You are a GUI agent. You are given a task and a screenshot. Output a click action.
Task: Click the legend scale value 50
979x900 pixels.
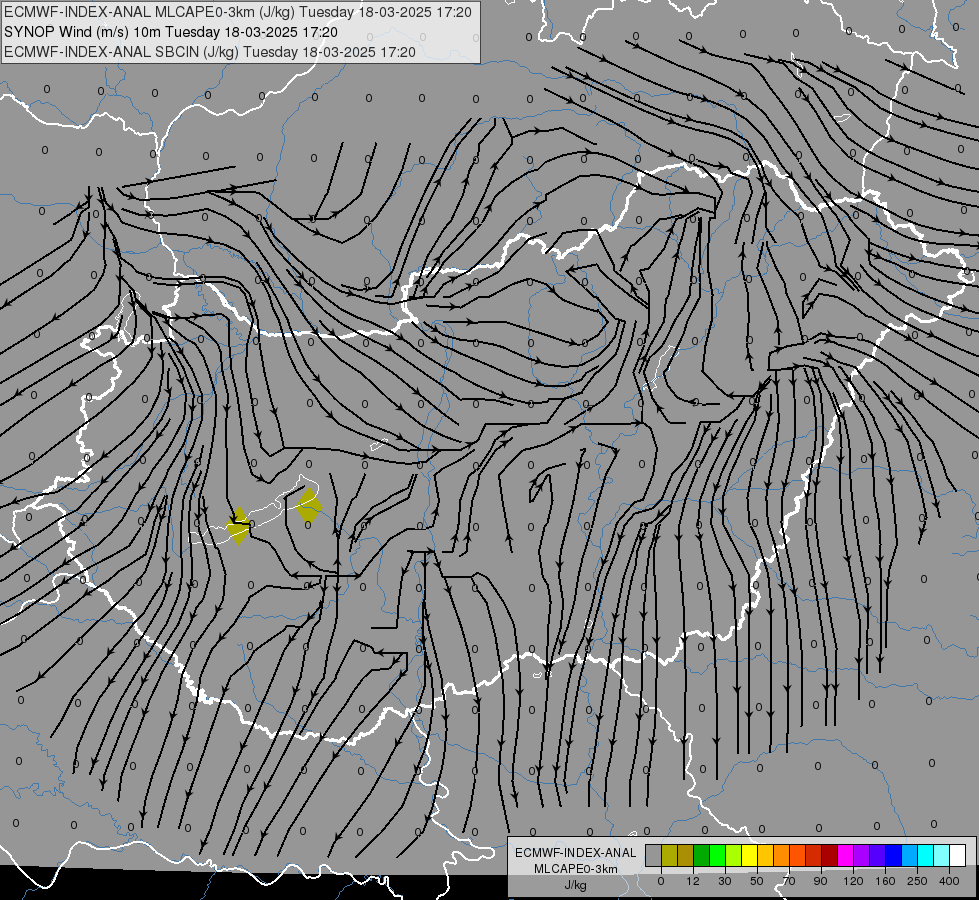pos(757,881)
